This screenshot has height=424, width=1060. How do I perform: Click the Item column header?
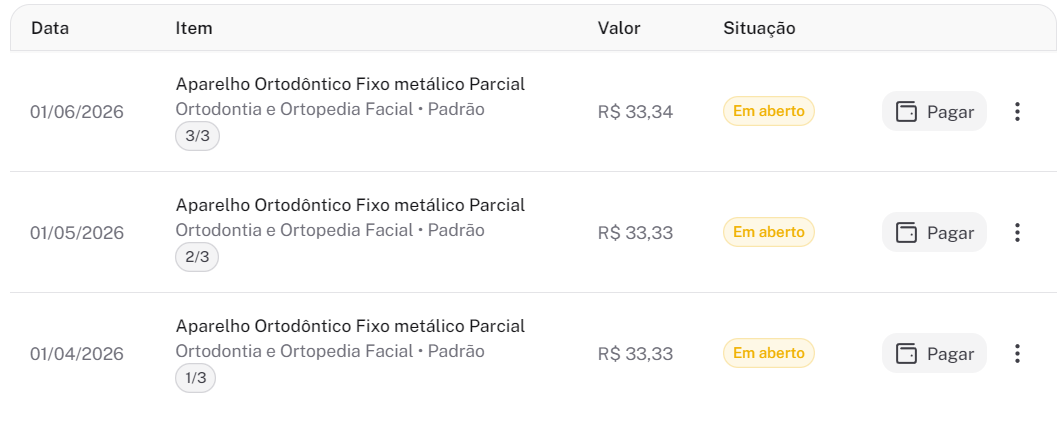(194, 28)
